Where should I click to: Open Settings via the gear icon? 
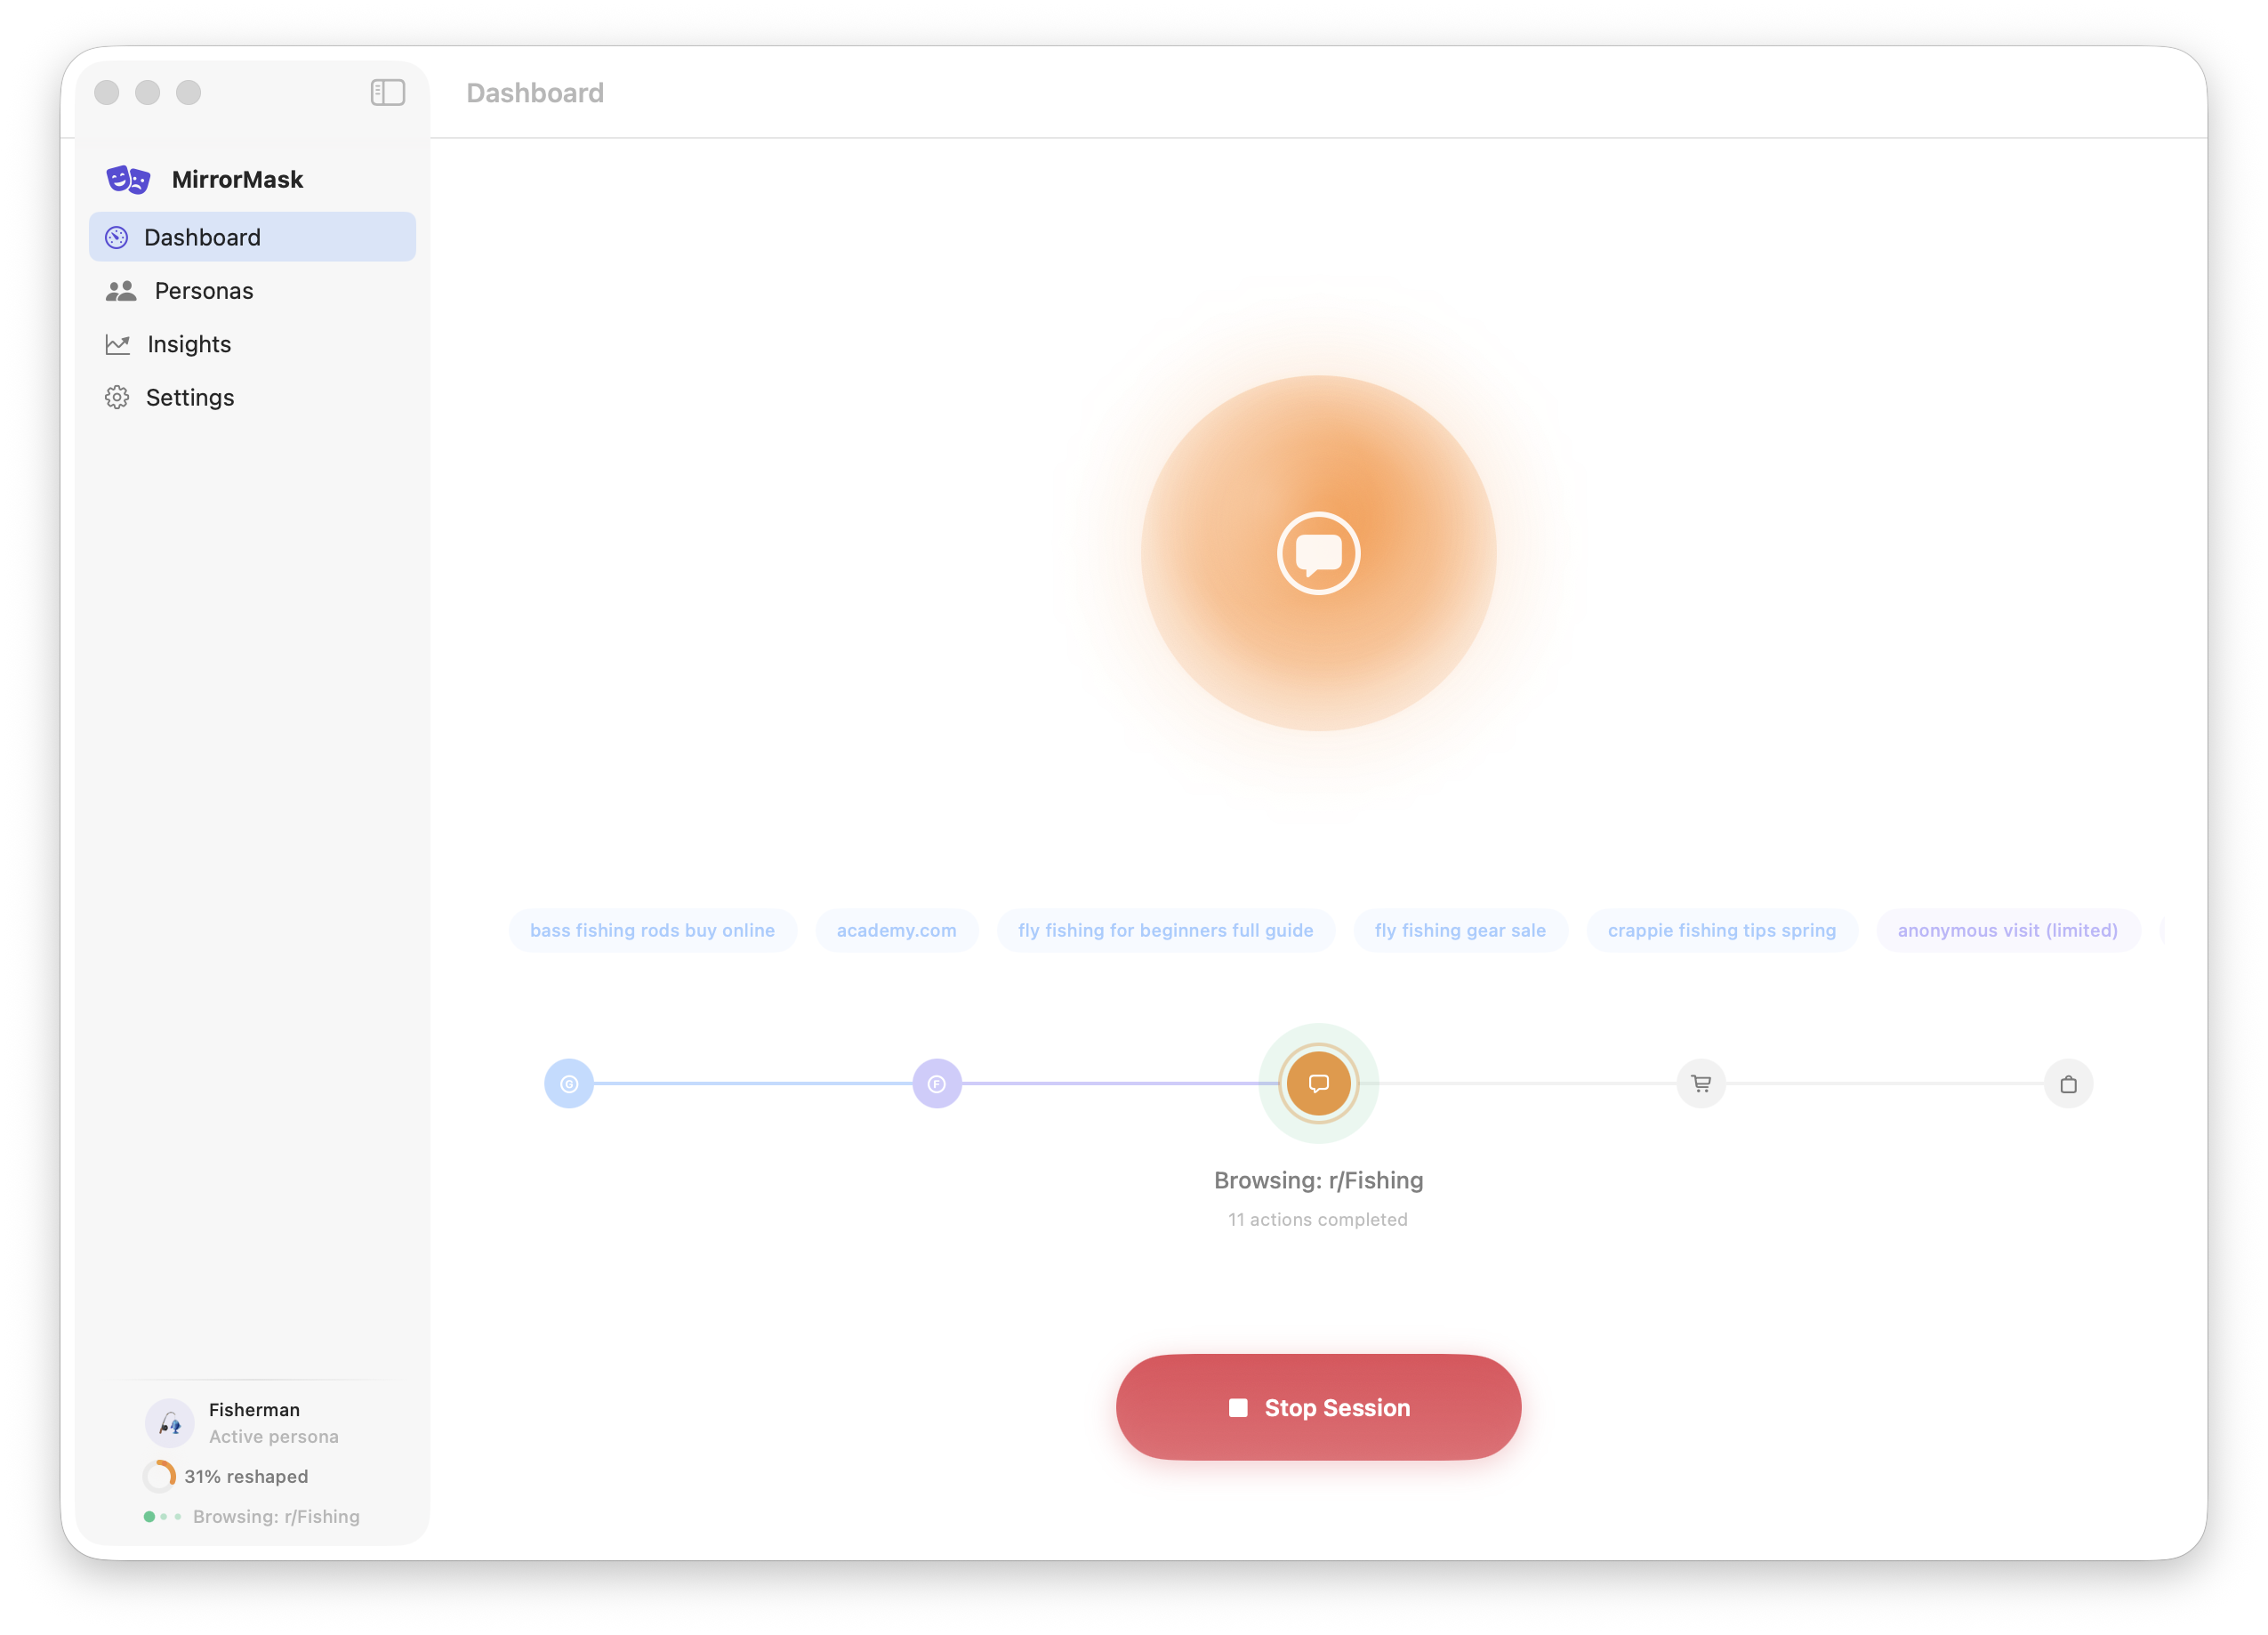point(117,397)
